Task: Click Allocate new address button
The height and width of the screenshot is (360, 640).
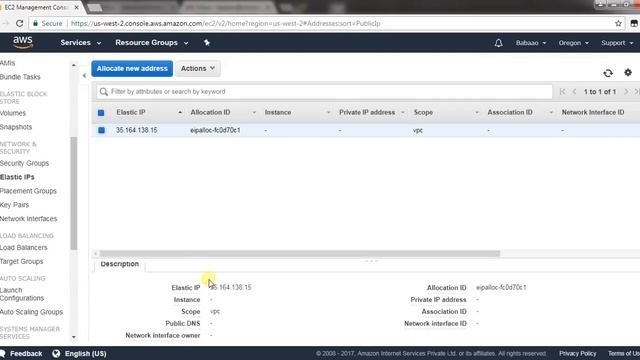Action: pos(132,69)
